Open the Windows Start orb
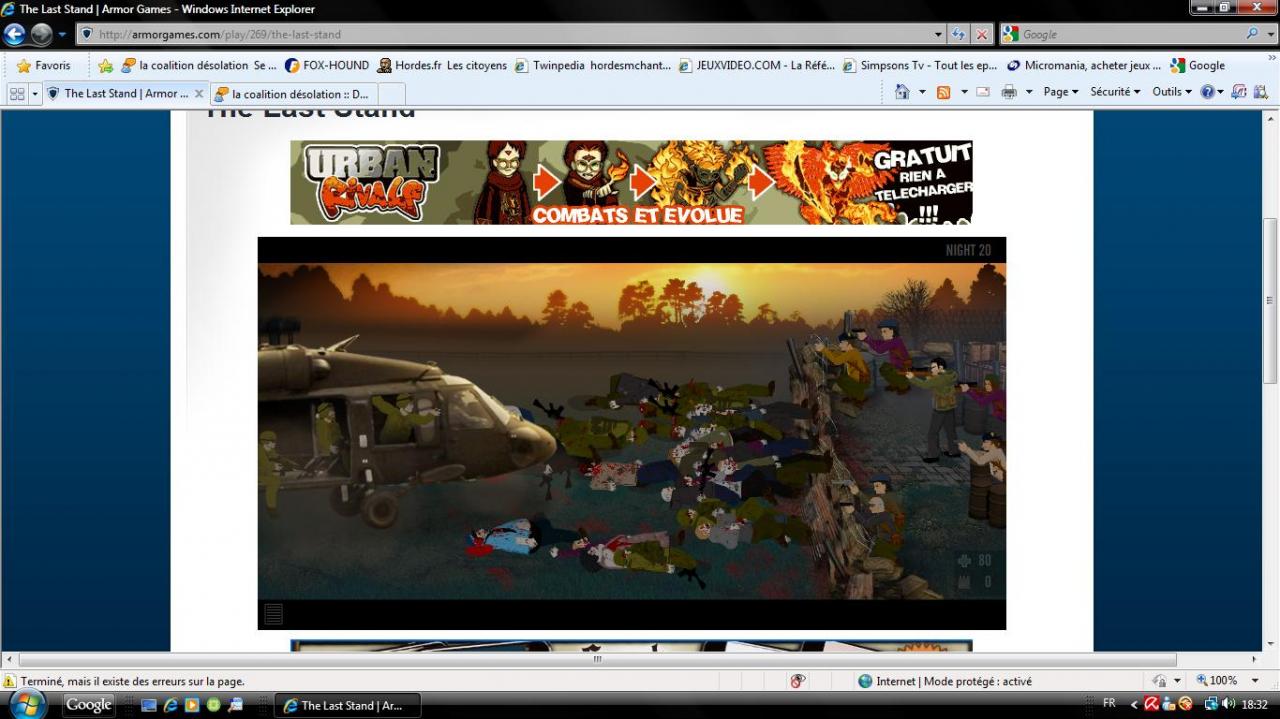This screenshot has width=1280, height=719. tap(28, 704)
